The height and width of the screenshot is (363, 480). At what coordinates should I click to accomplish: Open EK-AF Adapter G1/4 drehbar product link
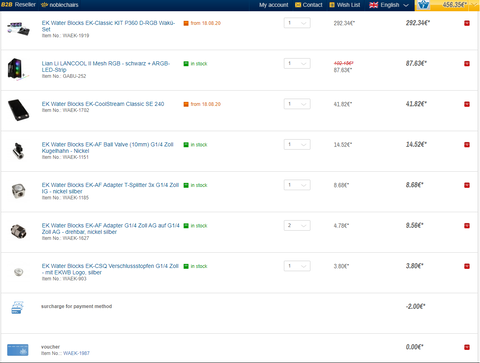click(110, 229)
